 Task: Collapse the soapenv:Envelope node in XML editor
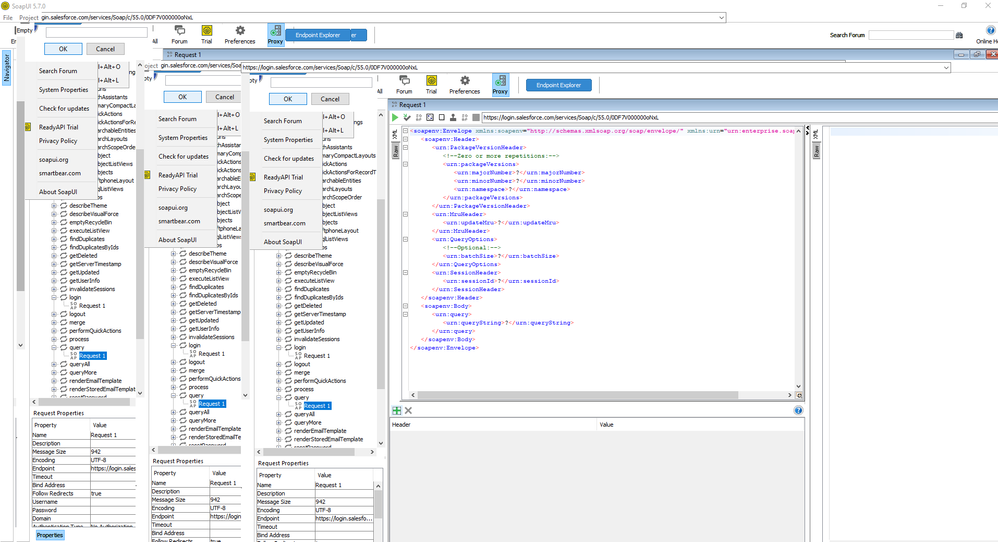pos(404,132)
